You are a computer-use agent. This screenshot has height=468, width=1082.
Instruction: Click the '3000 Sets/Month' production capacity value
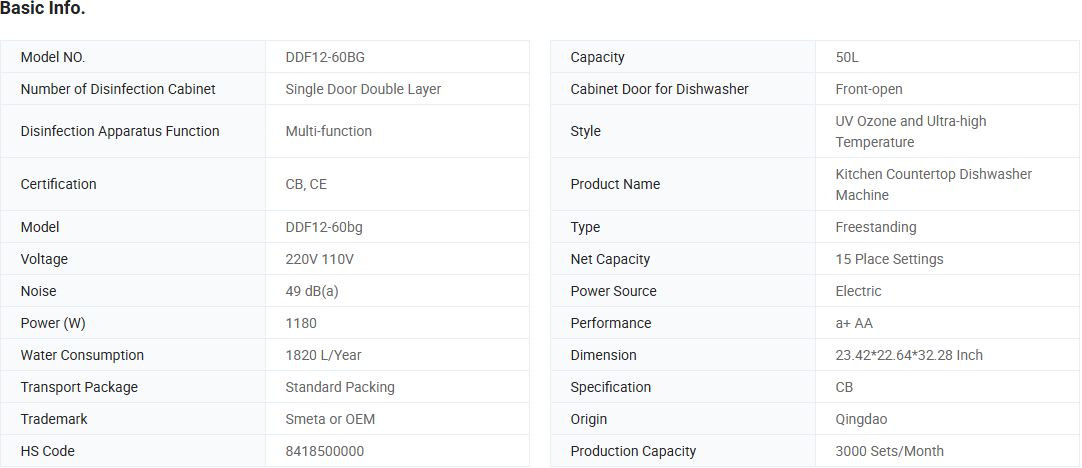889,451
